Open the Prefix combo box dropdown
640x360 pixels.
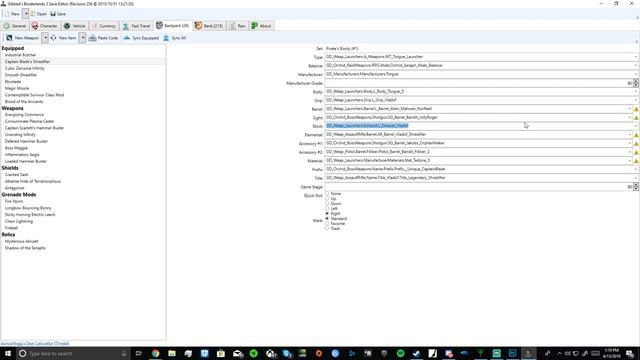coord(636,169)
